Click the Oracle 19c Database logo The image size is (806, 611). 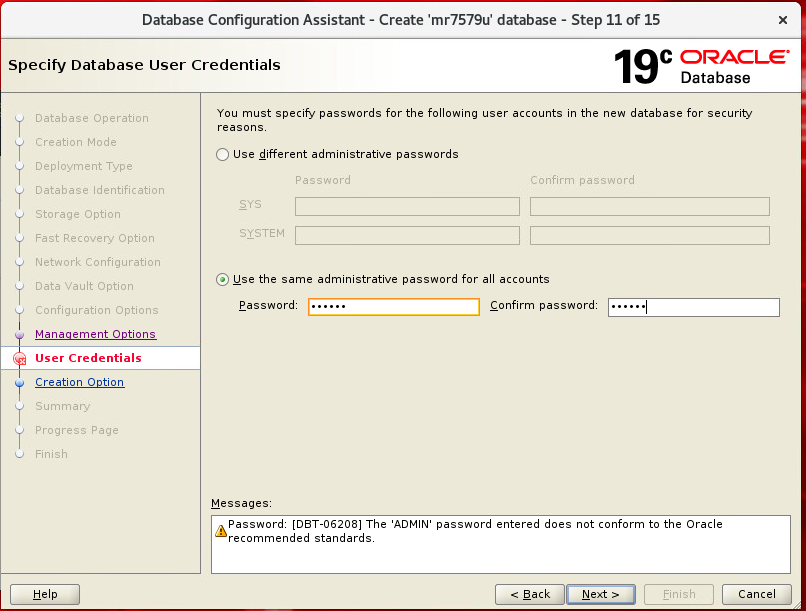(701, 66)
